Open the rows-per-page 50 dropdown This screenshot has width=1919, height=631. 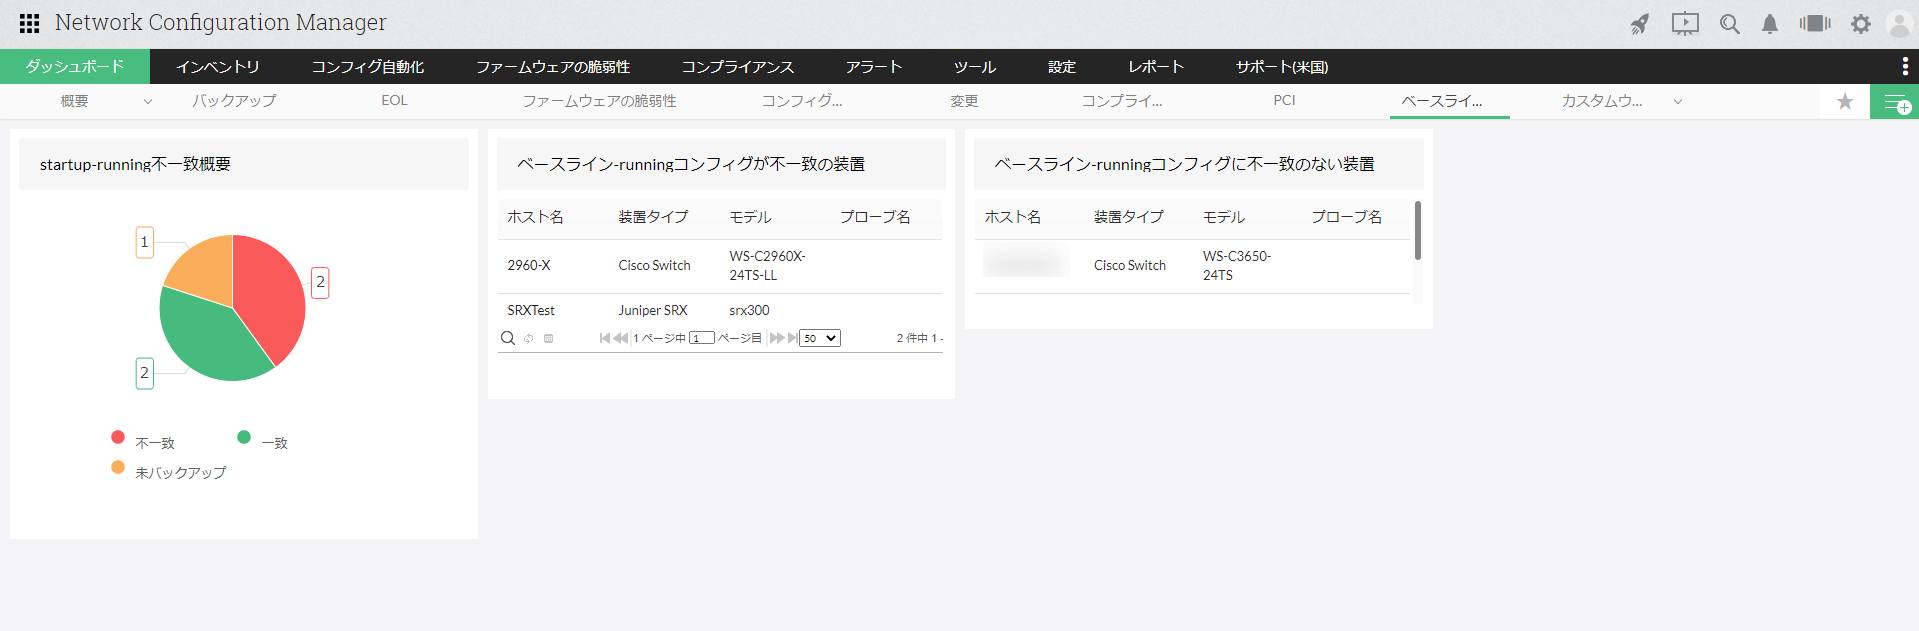pos(820,338)
